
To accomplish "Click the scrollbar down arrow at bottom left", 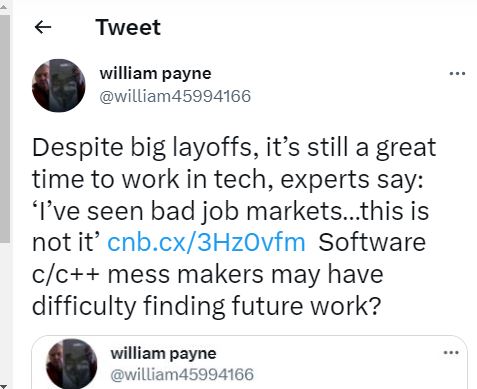I will 4,387.
